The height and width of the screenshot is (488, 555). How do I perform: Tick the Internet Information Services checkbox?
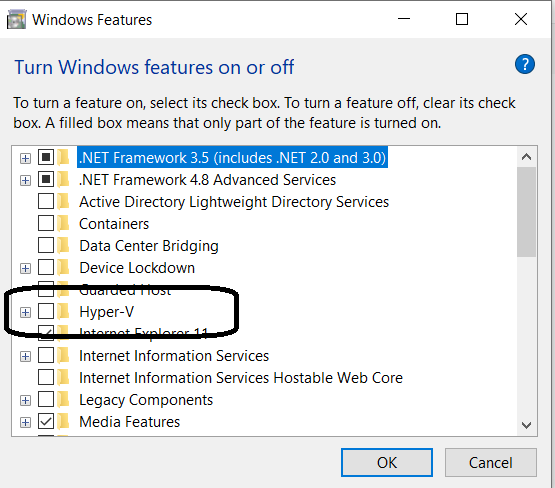[x=46, y=355]
